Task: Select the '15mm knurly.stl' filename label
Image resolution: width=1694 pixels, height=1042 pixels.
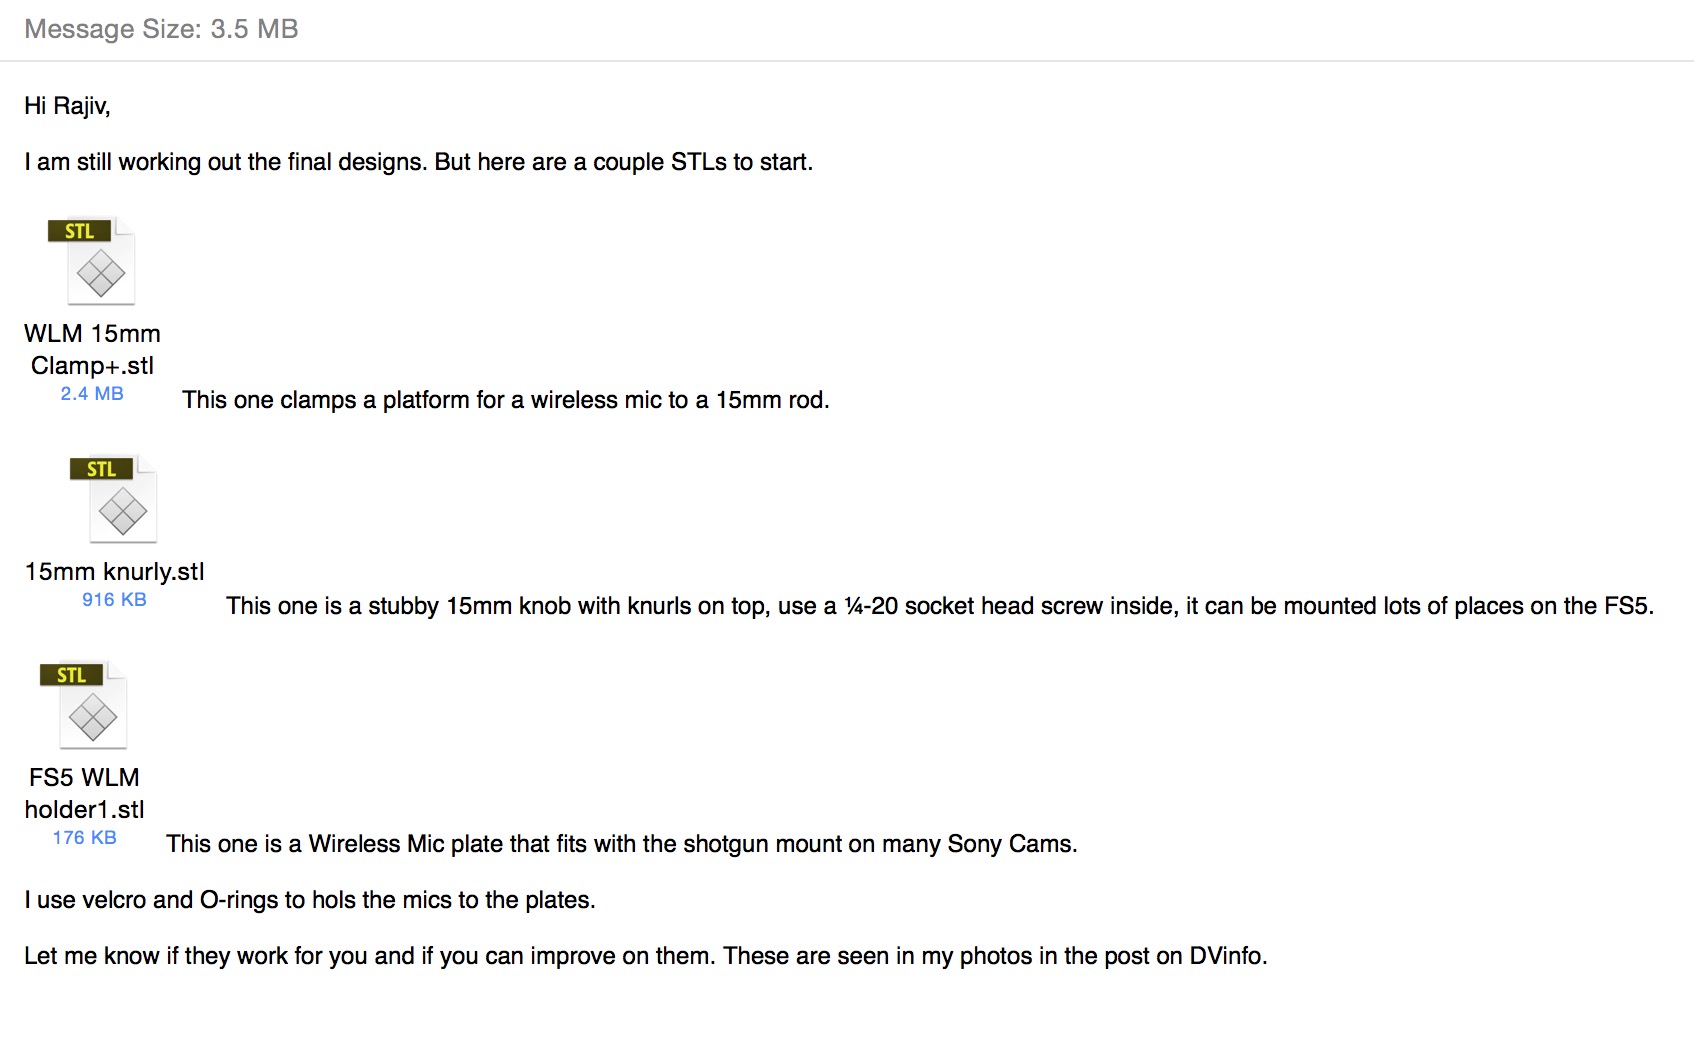Action: [x=114, y=571]
